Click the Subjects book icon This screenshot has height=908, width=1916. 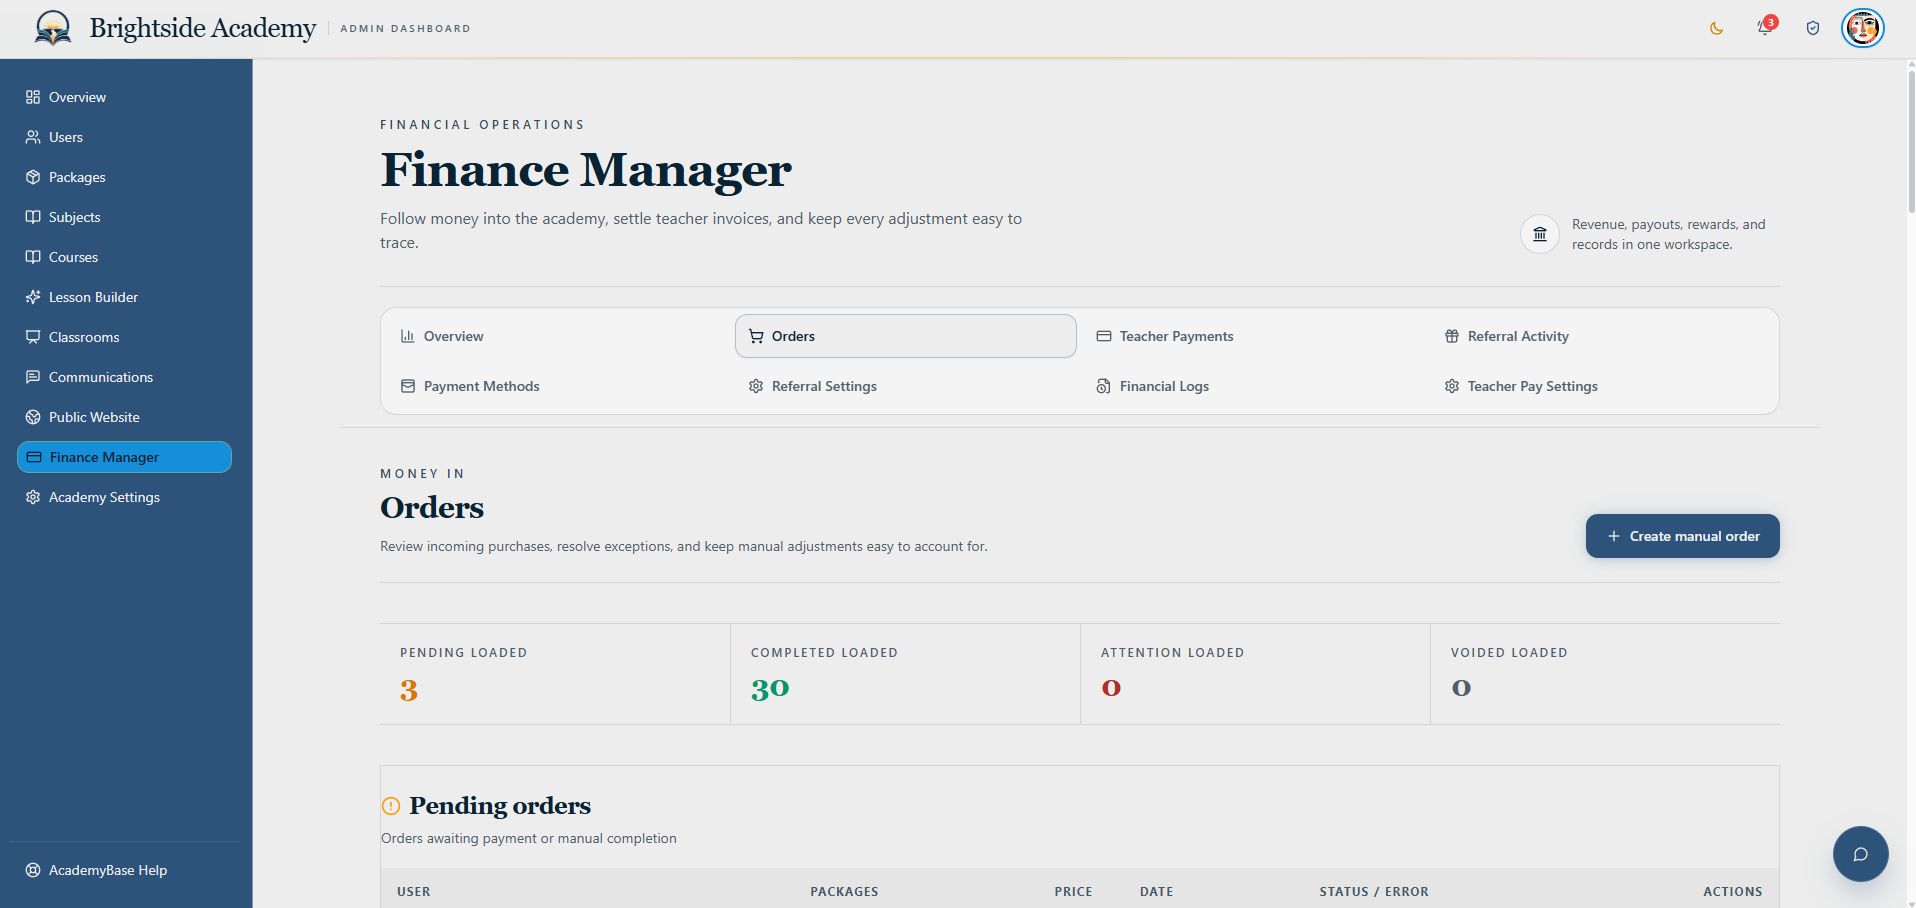coord(33,217)
